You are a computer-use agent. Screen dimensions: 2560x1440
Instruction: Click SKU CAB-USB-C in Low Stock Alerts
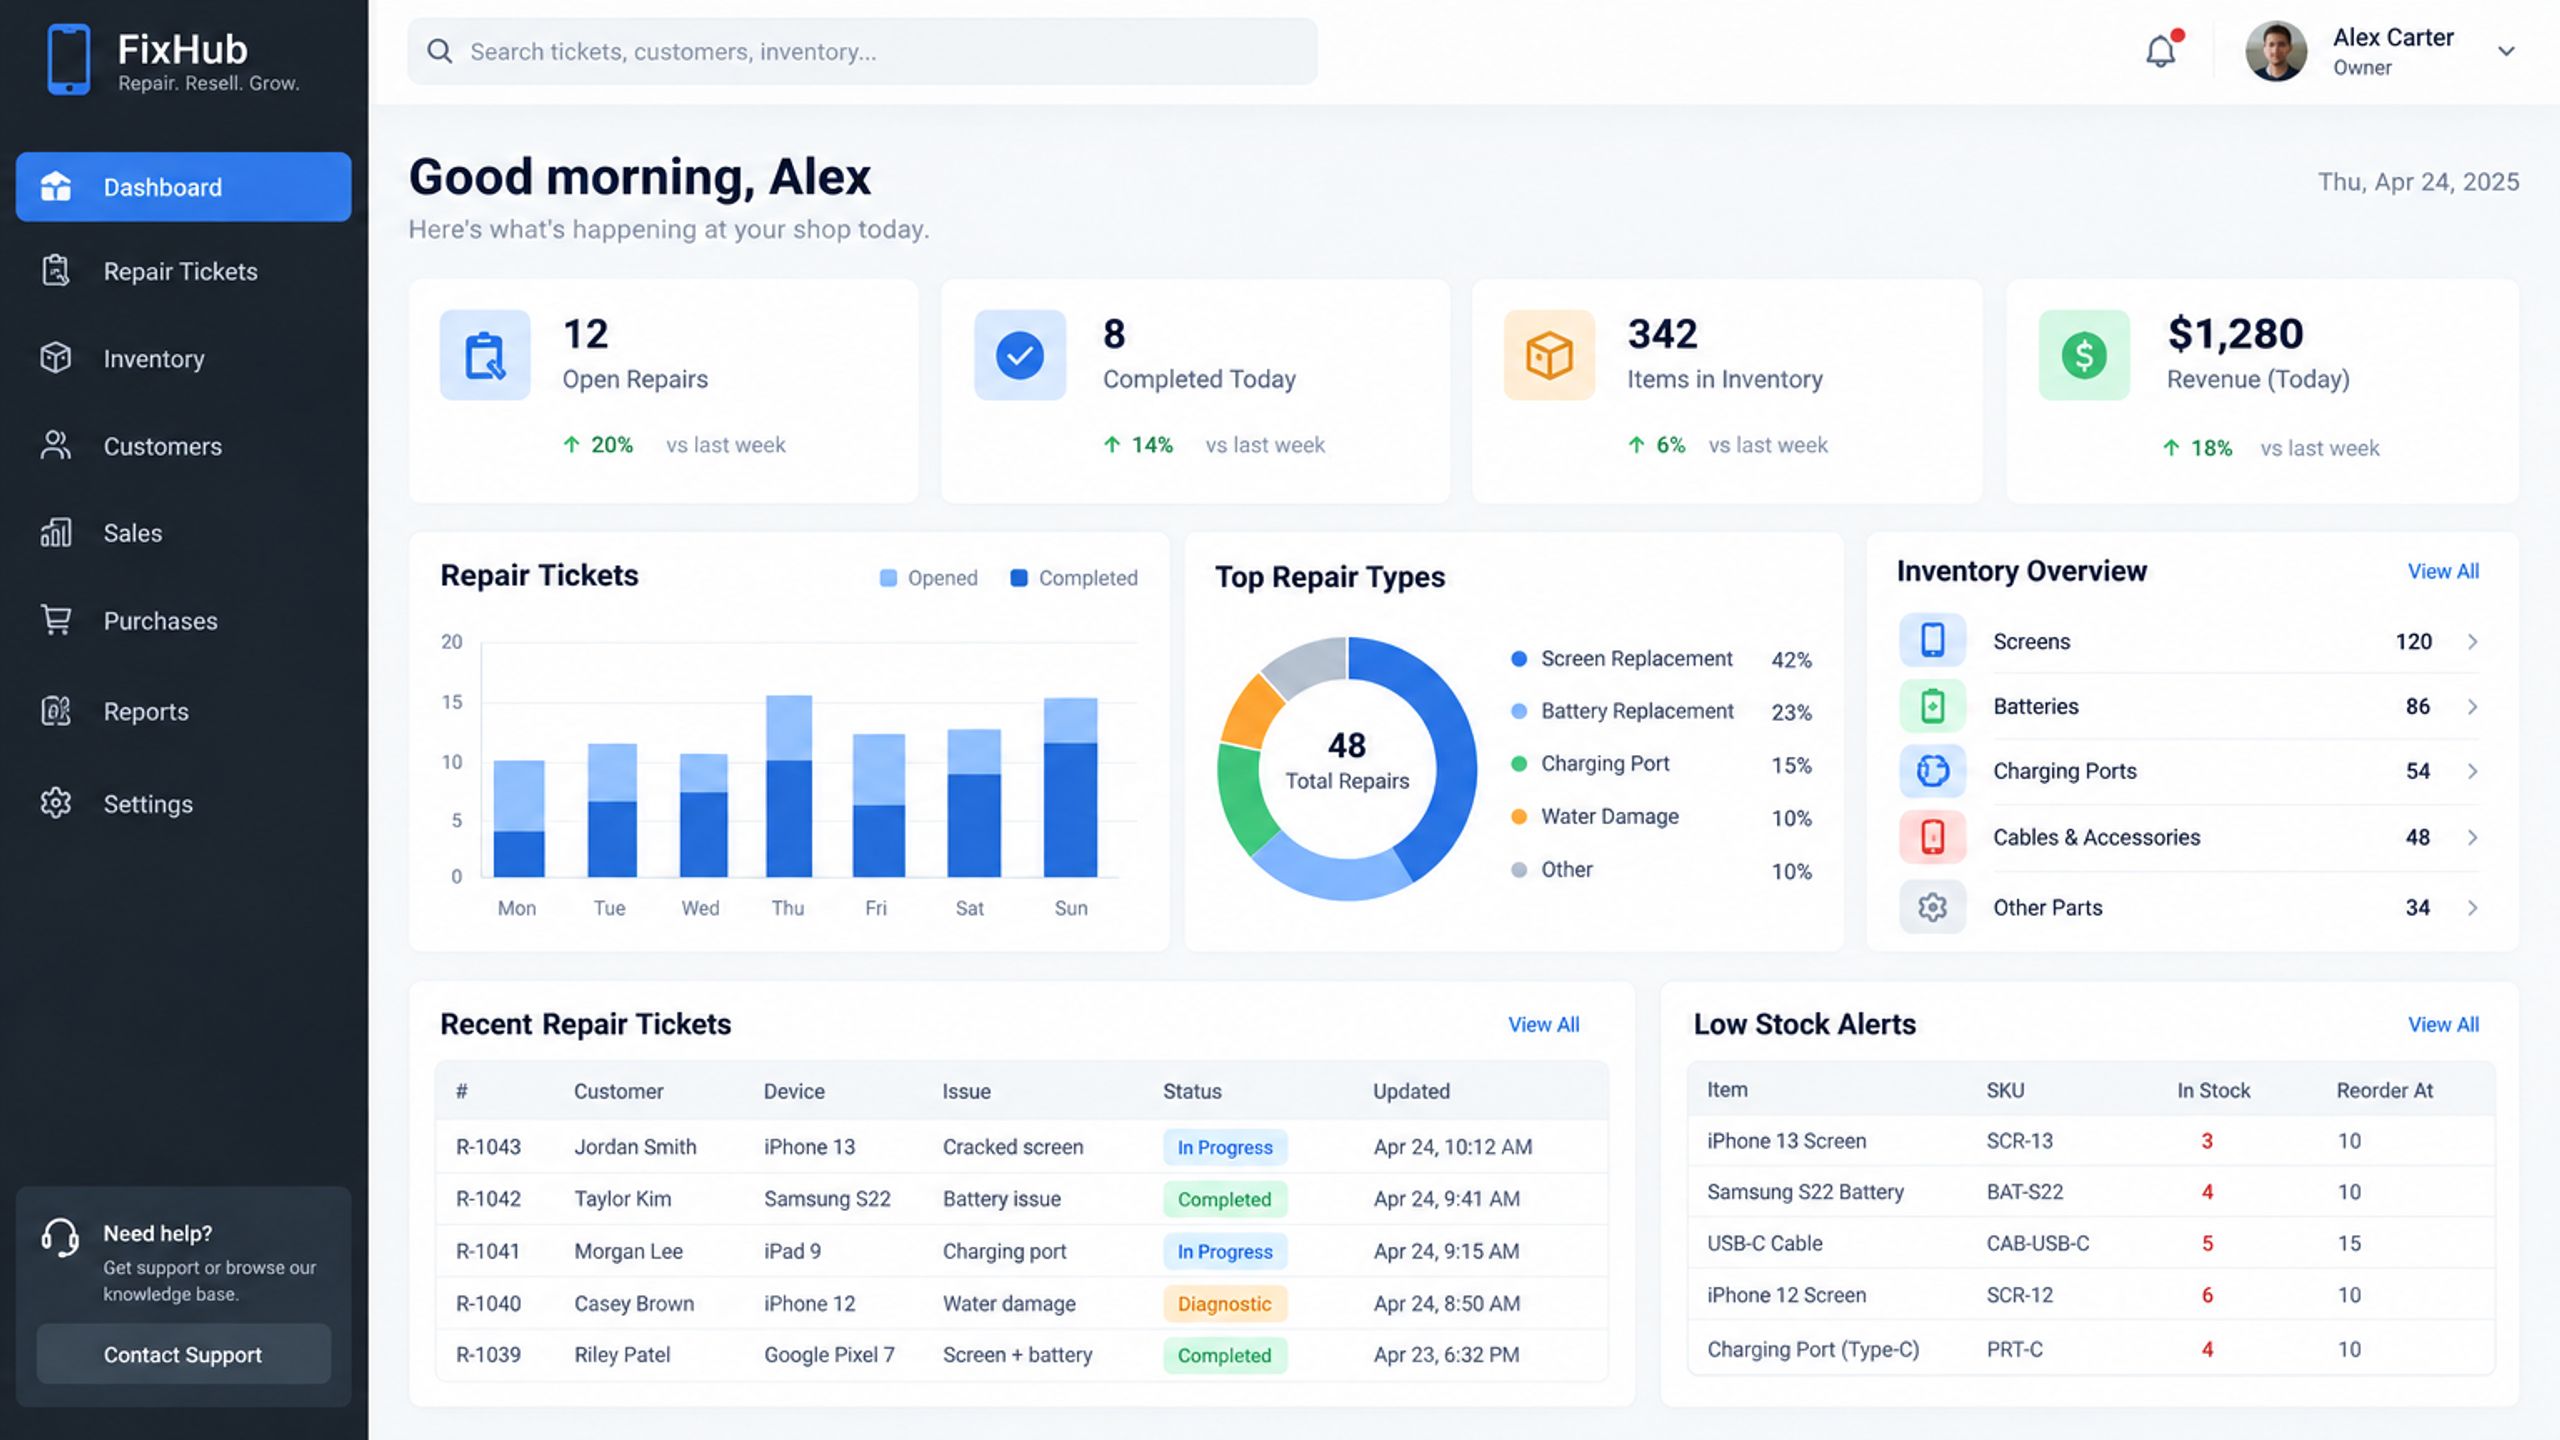[x=2038, y=1243]
